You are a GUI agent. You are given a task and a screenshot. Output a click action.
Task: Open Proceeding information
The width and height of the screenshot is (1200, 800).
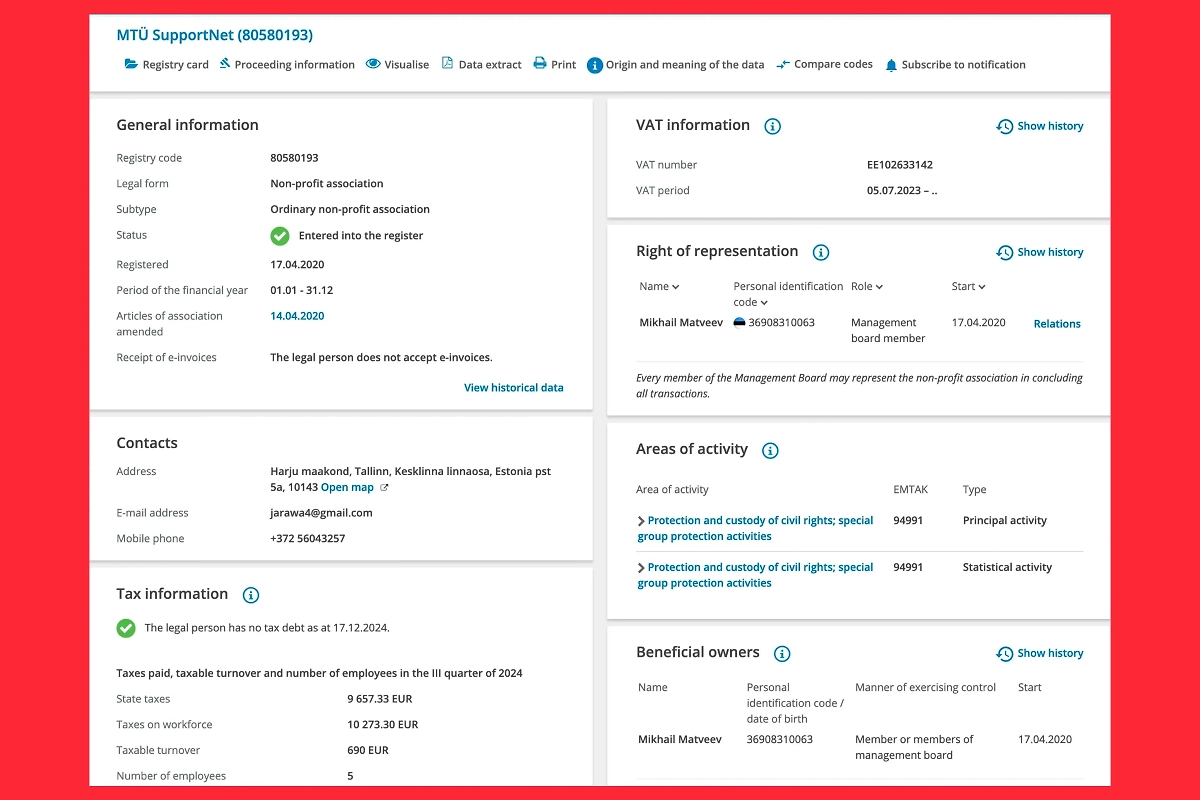tap(286, 65)
